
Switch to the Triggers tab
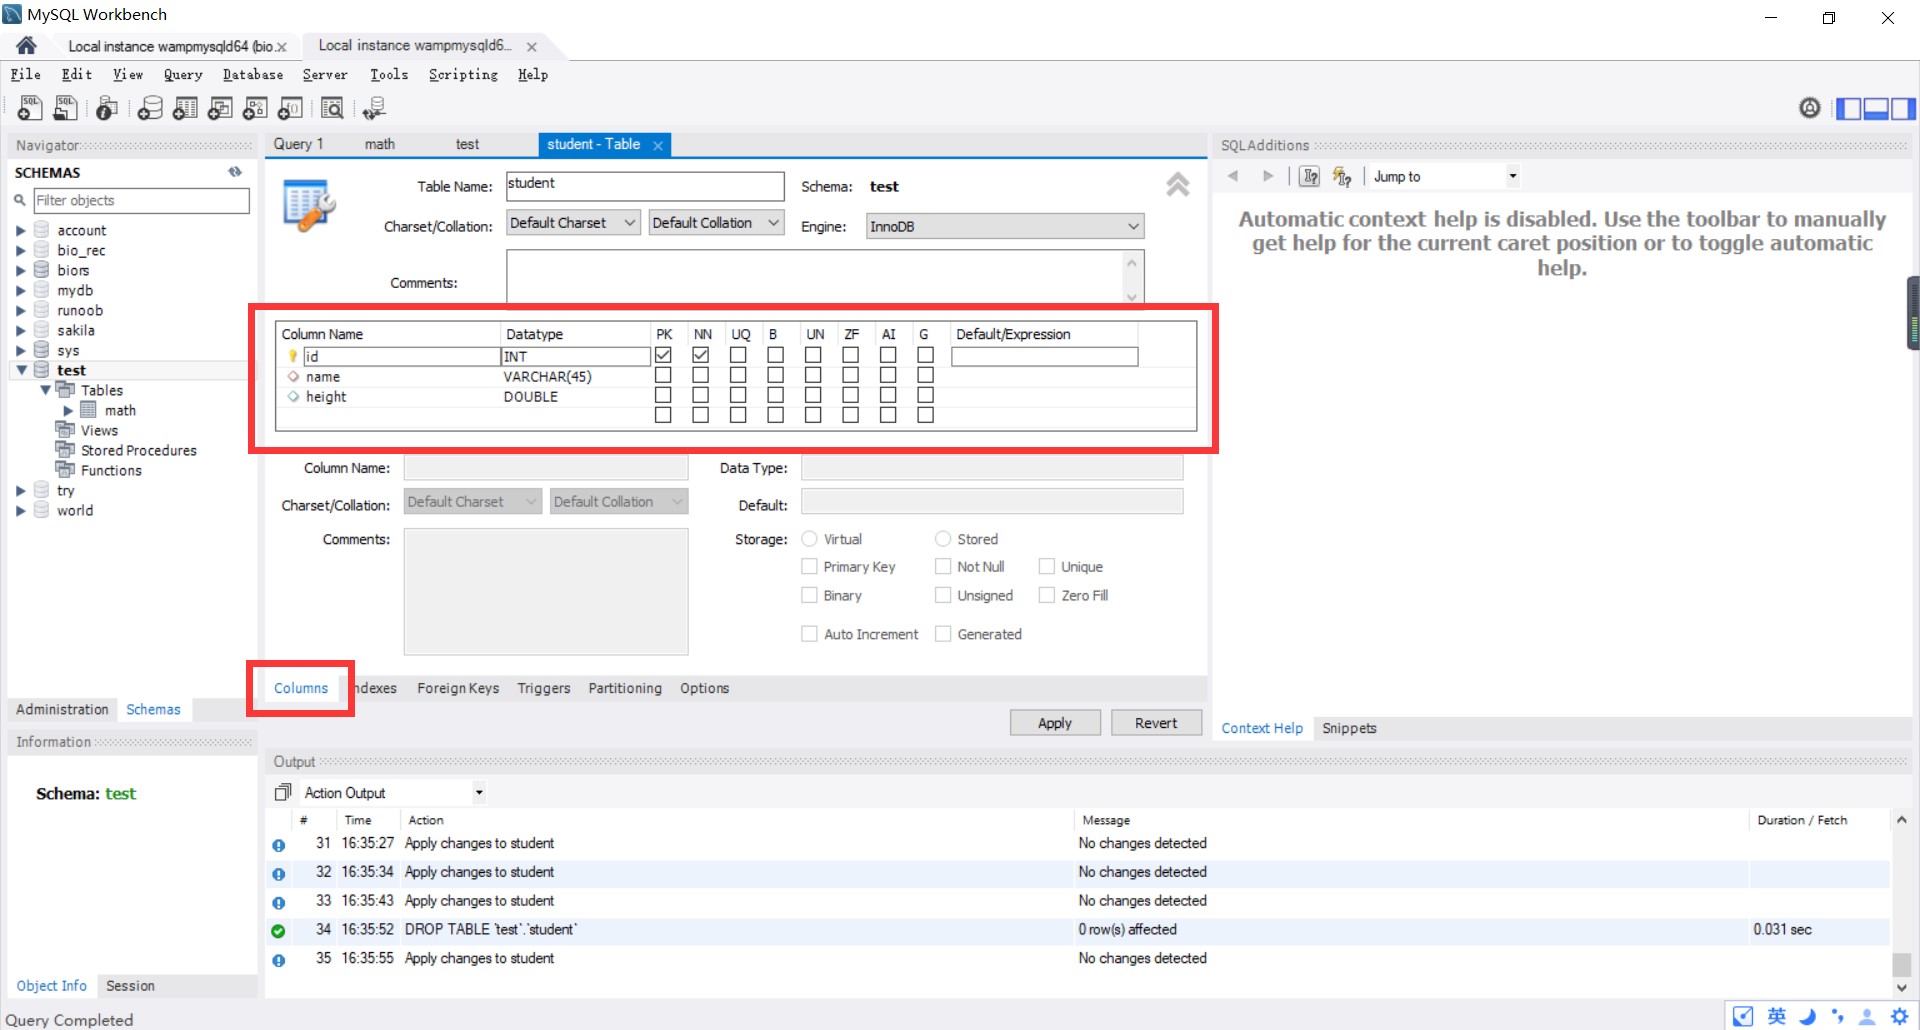pos(544,688)
